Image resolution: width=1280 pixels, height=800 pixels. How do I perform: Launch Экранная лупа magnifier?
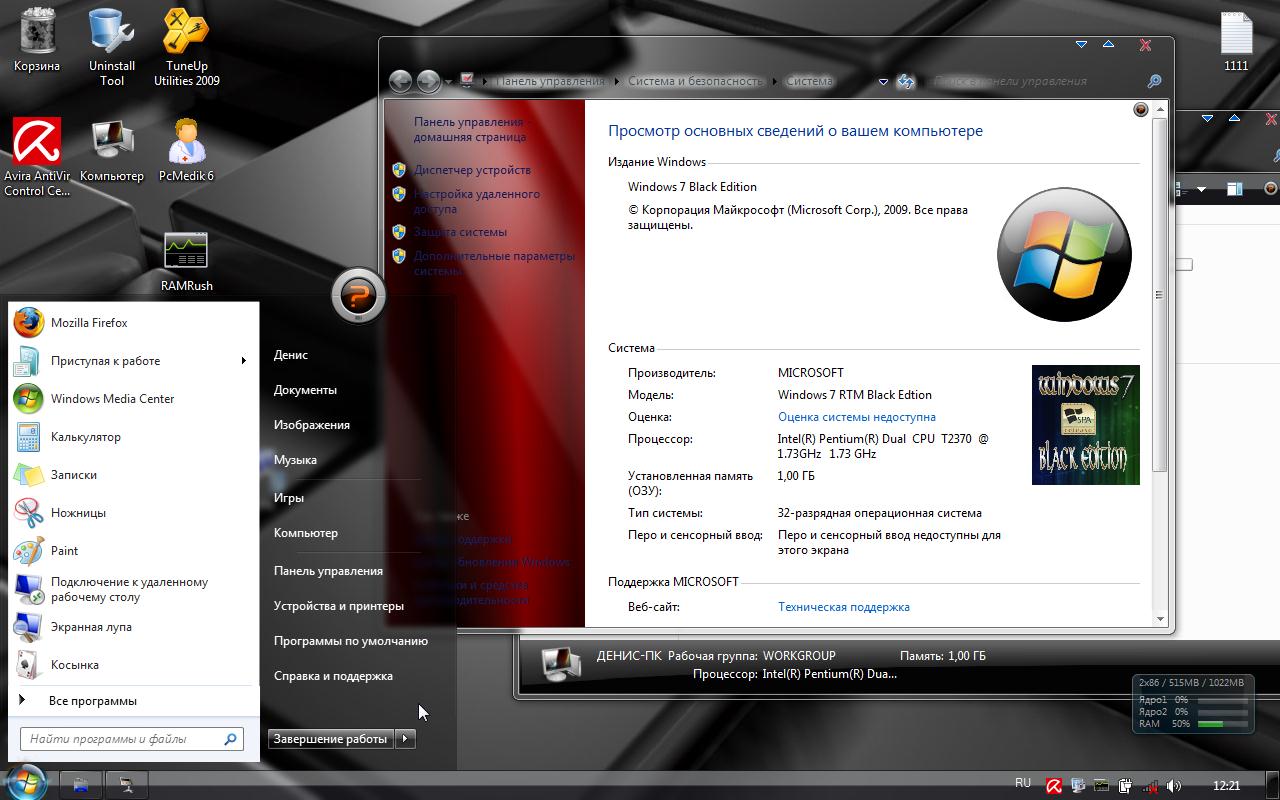[134, 627]
